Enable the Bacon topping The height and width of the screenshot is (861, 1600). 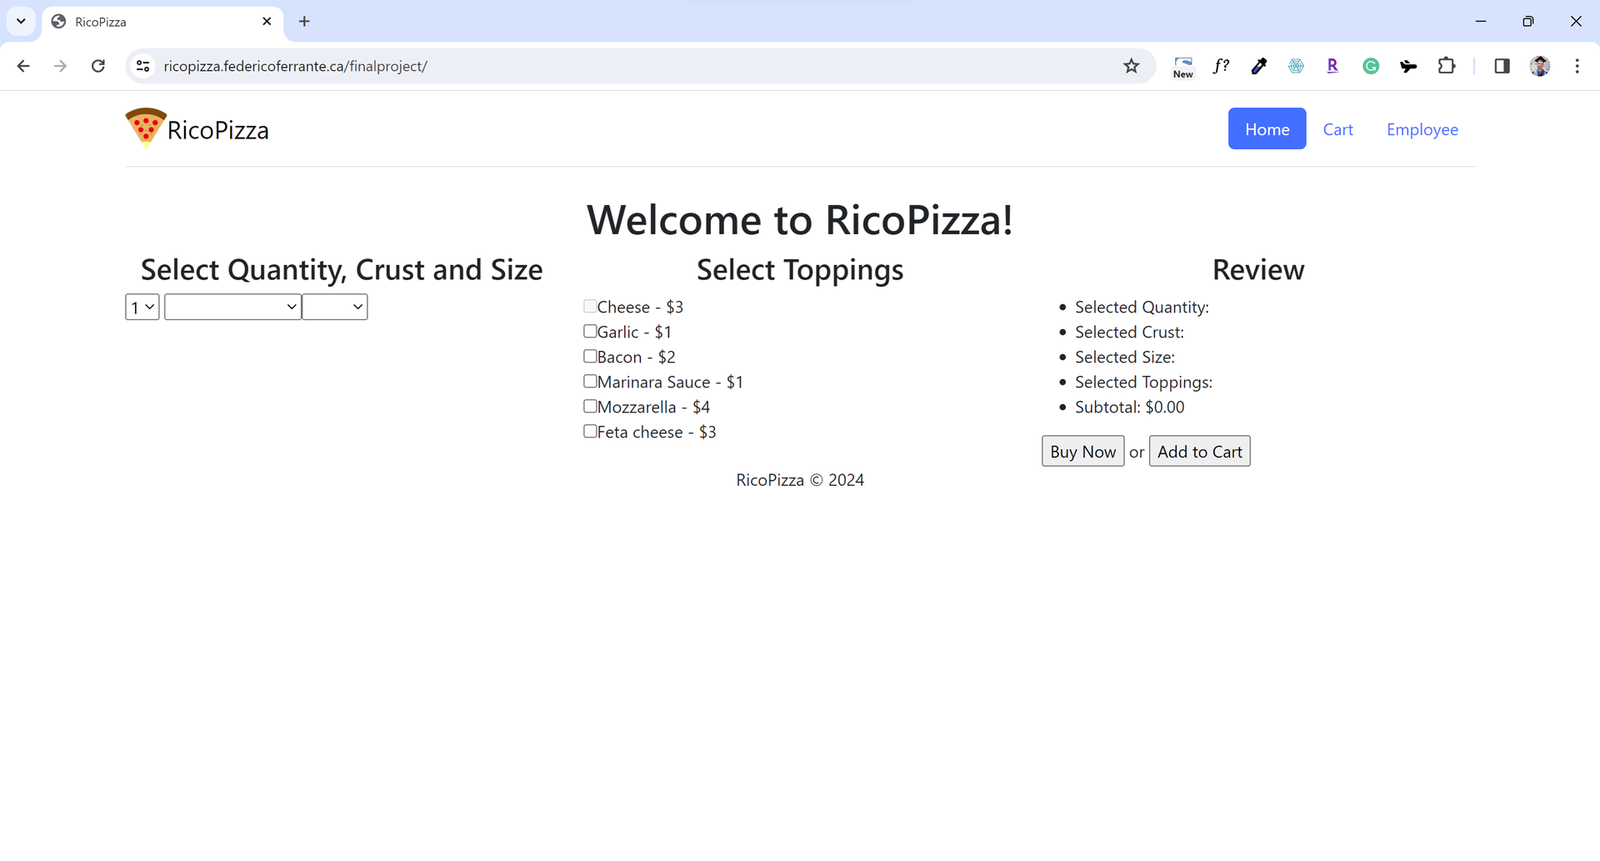590,356
